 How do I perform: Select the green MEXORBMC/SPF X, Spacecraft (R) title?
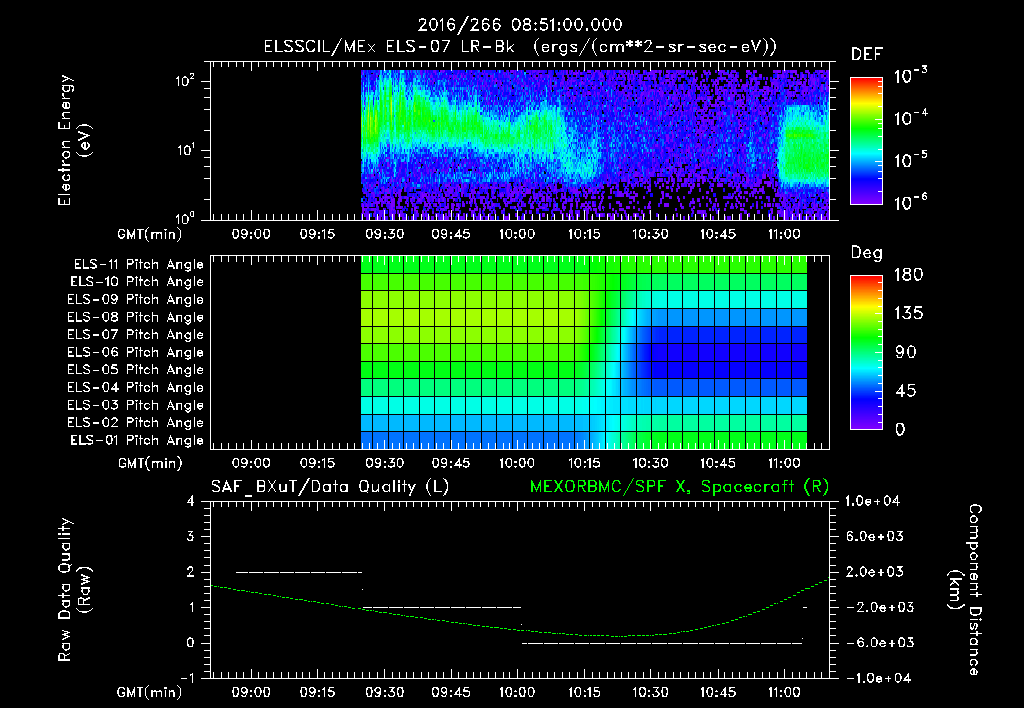pyautogui.click(x=679, y=487)
